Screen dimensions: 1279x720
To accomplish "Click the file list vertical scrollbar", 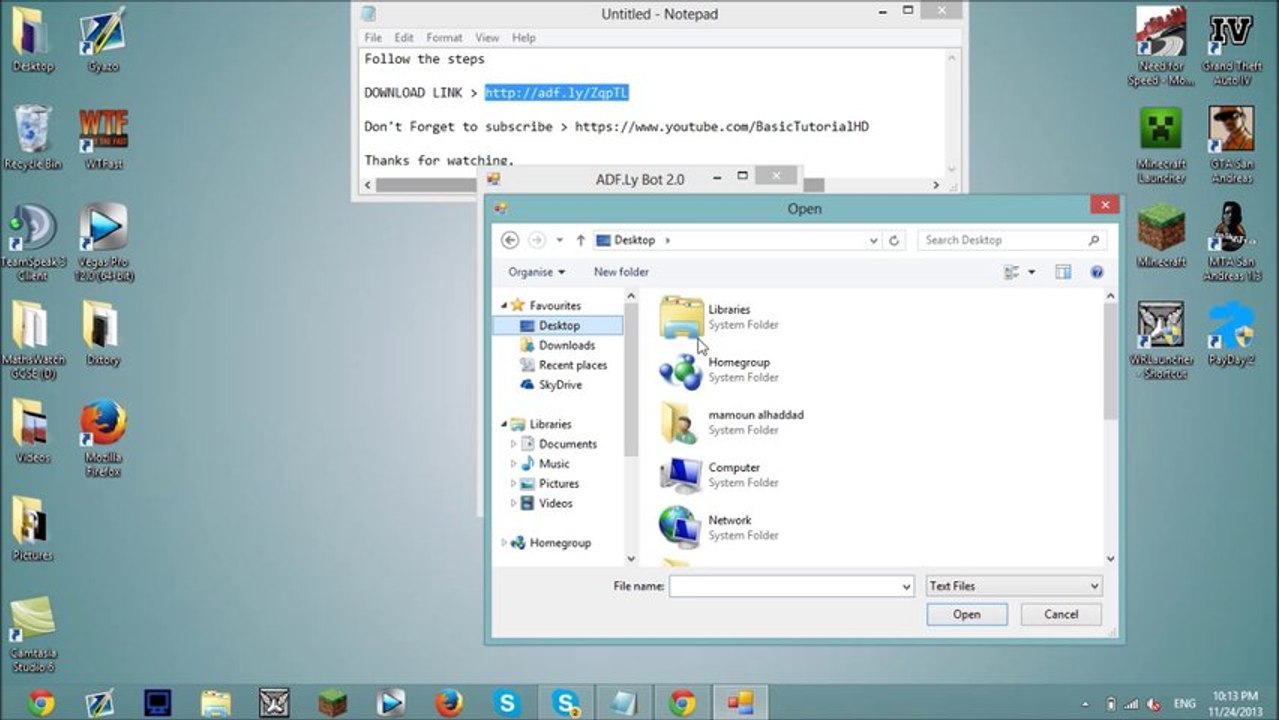I will [1110, 361].
